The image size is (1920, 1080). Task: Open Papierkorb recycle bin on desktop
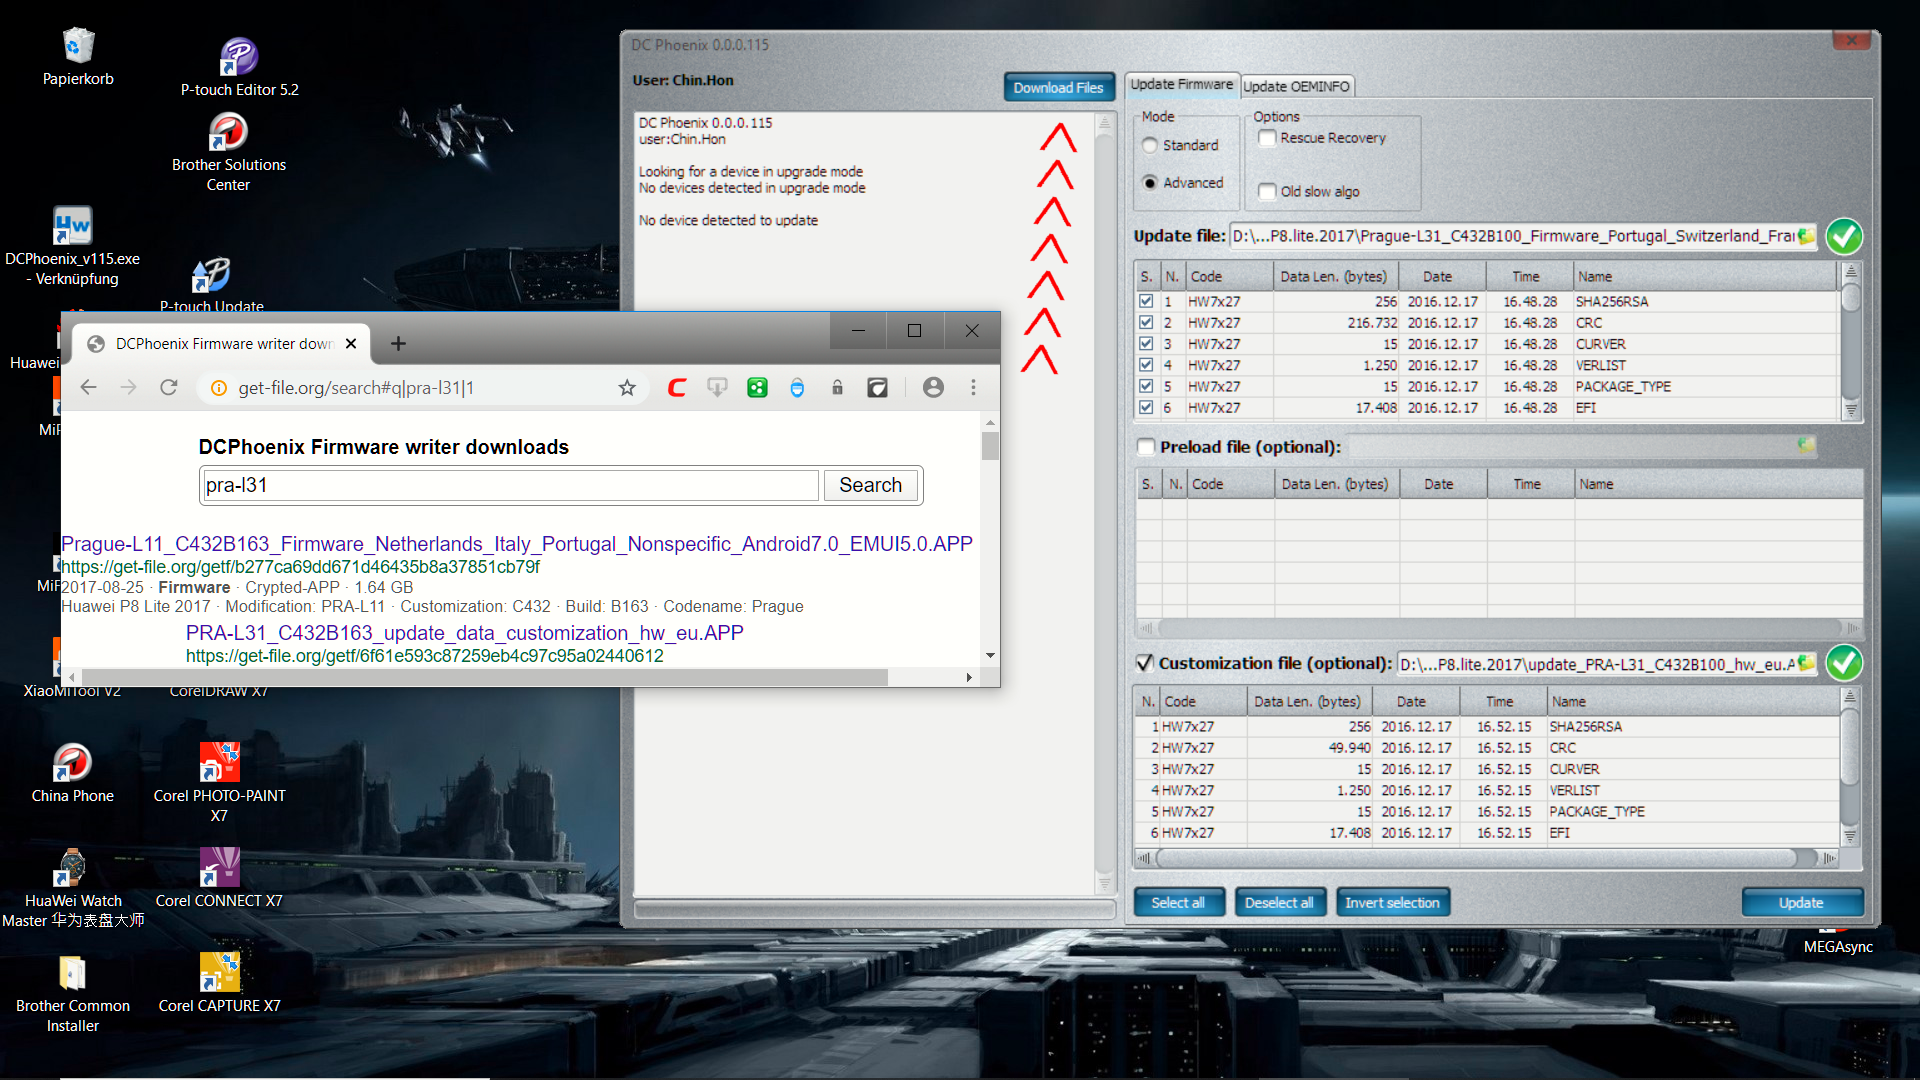[x=78, y=57]
